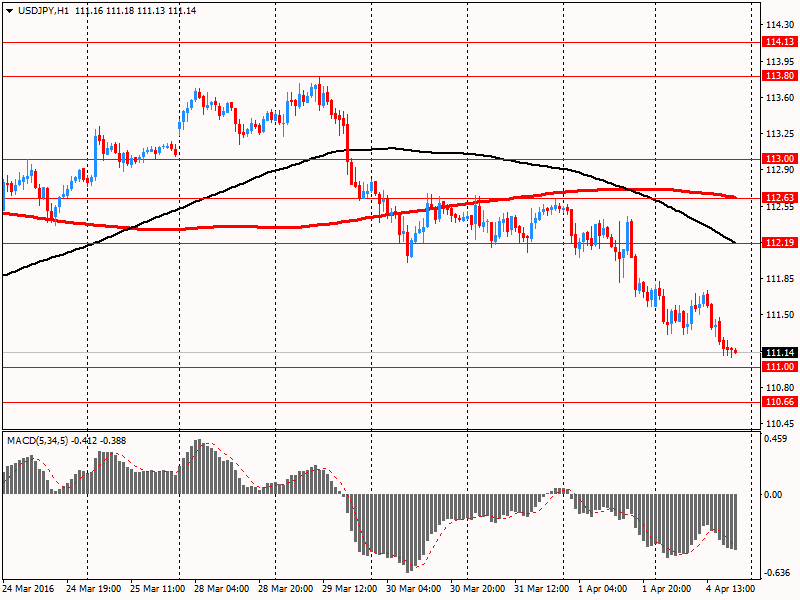Click the 25 Mar 11:00 time label
This screenshot has height=600, width=800.
tap(158, 589)
